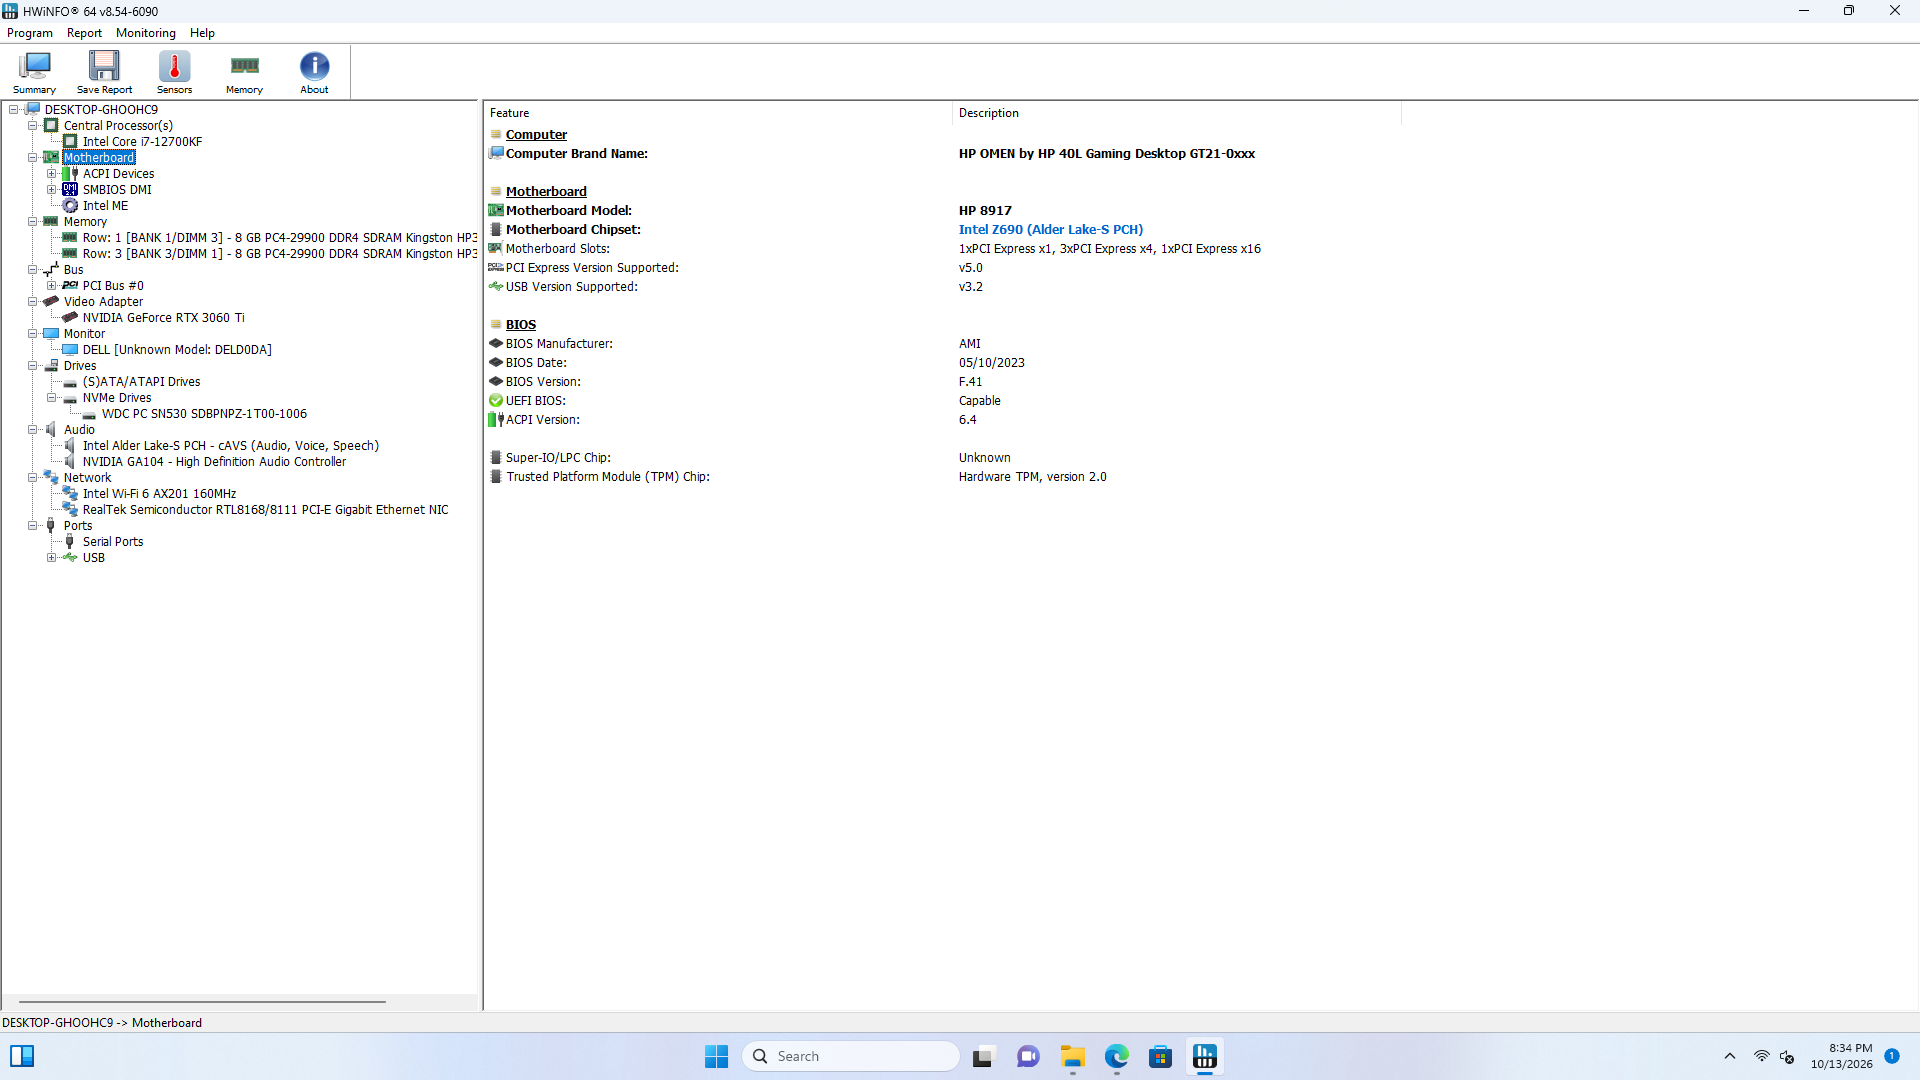Open Microsoft Store from taskbar

coord(1160,1056)
